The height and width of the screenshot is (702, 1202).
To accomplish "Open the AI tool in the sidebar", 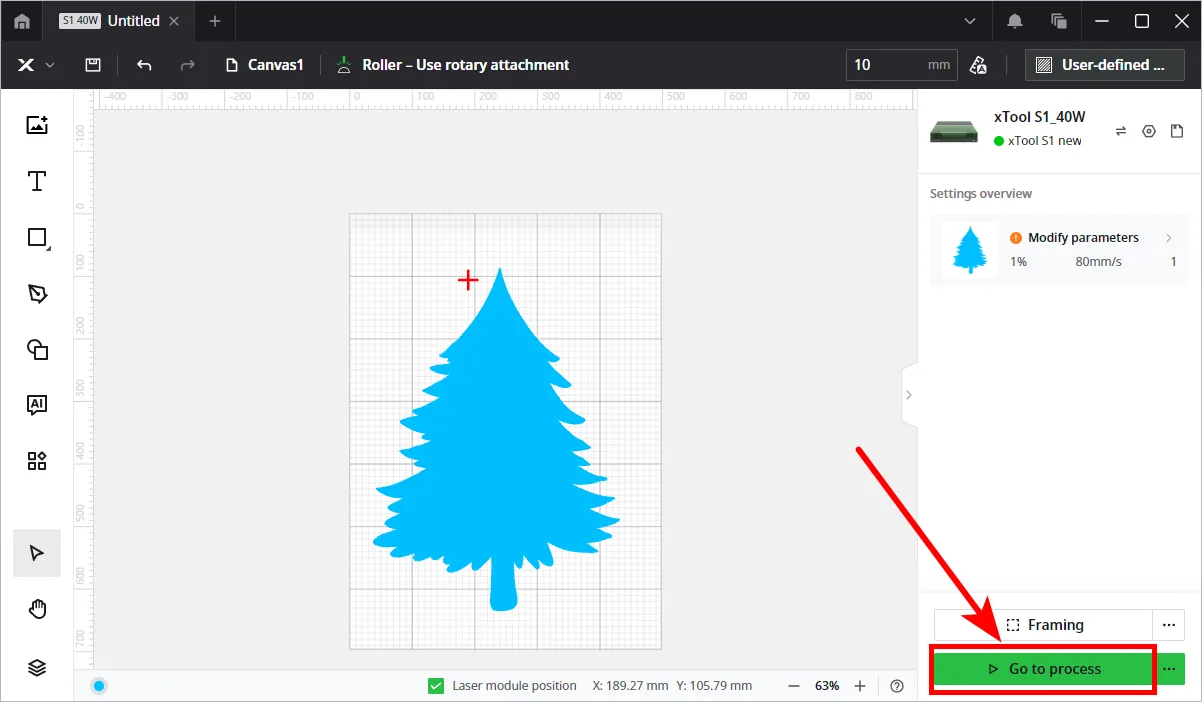I will click(x=37, y=405).
